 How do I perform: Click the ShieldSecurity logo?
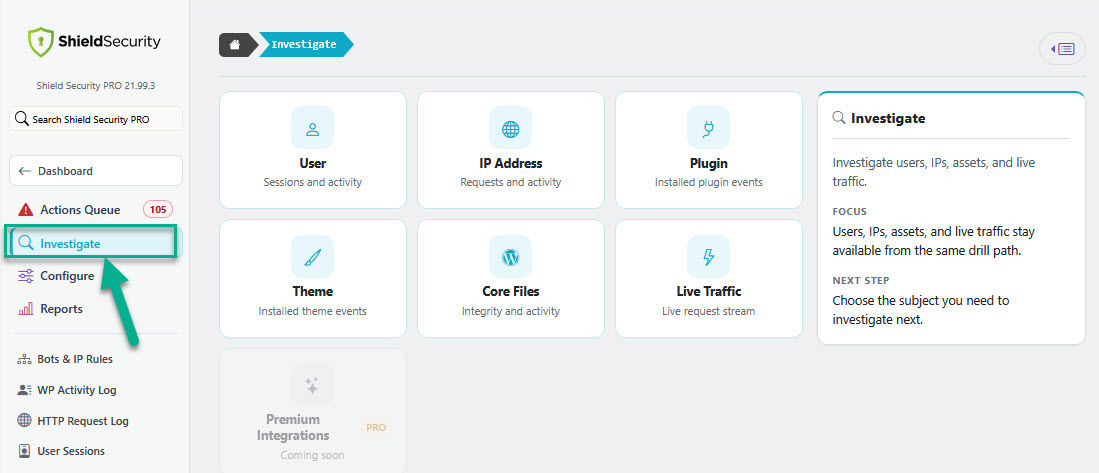coord(95,42)
